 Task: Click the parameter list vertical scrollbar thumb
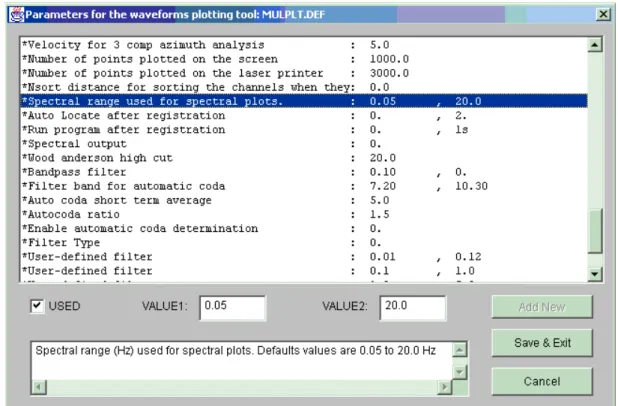pyautogui.click(x=595, y=231)
